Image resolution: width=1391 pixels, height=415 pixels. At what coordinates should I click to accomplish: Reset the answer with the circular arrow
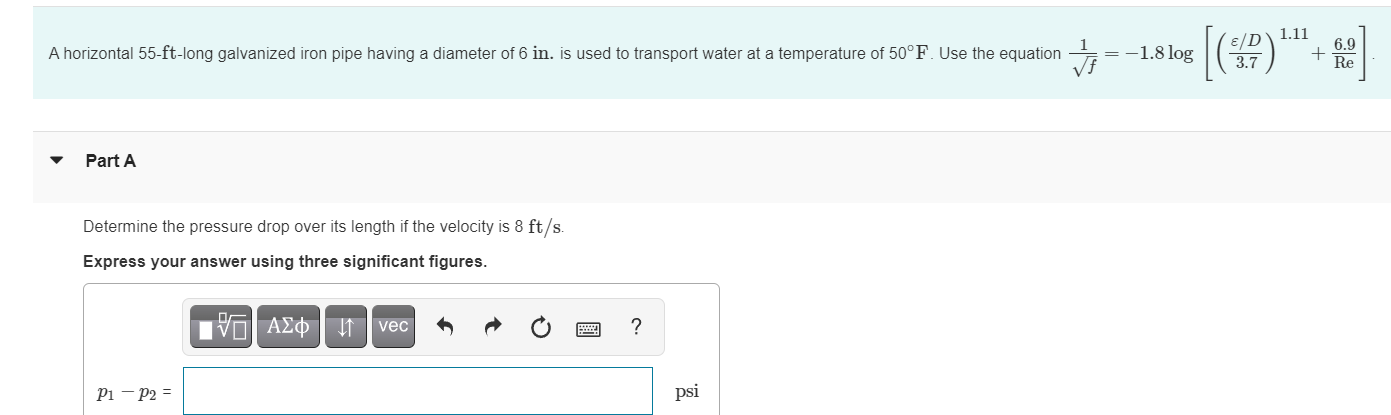pos(541,327)
